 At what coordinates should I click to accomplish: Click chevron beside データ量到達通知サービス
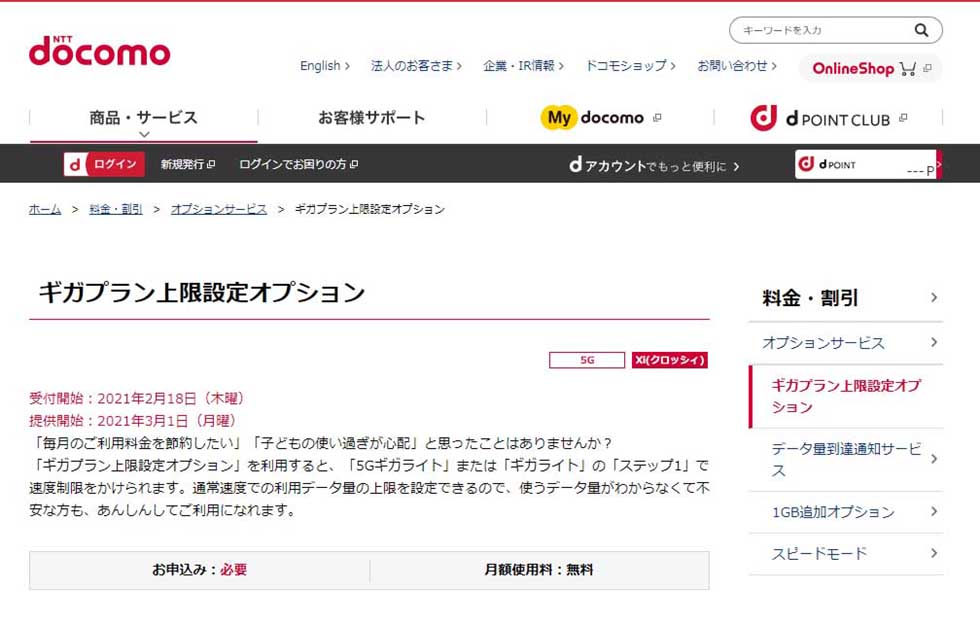934,459
